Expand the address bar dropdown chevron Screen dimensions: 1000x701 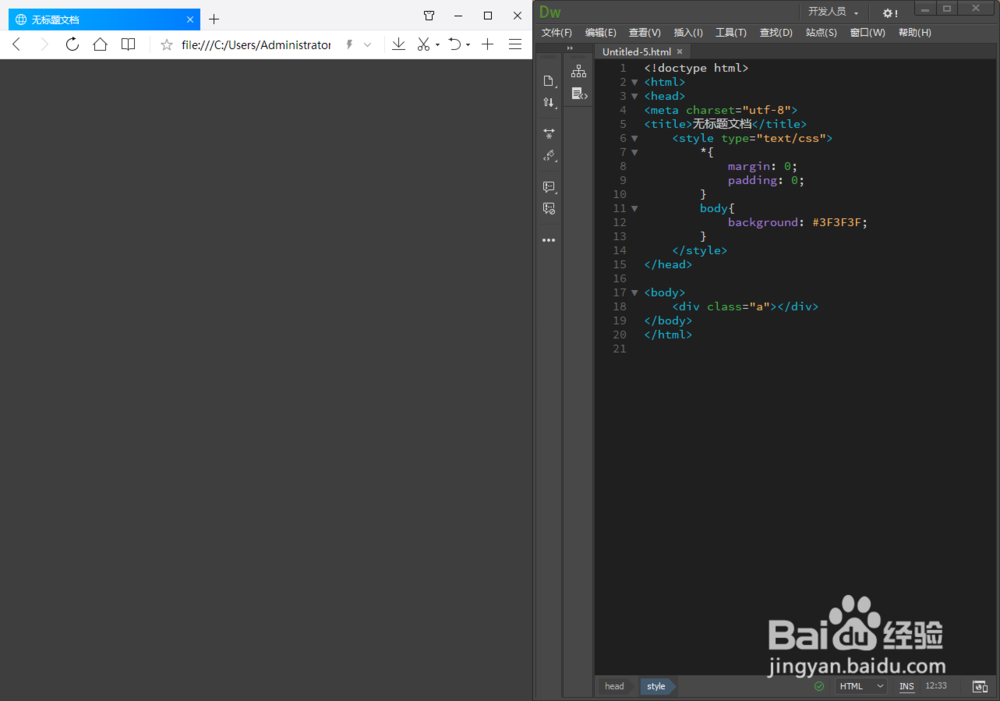[367, 45]
